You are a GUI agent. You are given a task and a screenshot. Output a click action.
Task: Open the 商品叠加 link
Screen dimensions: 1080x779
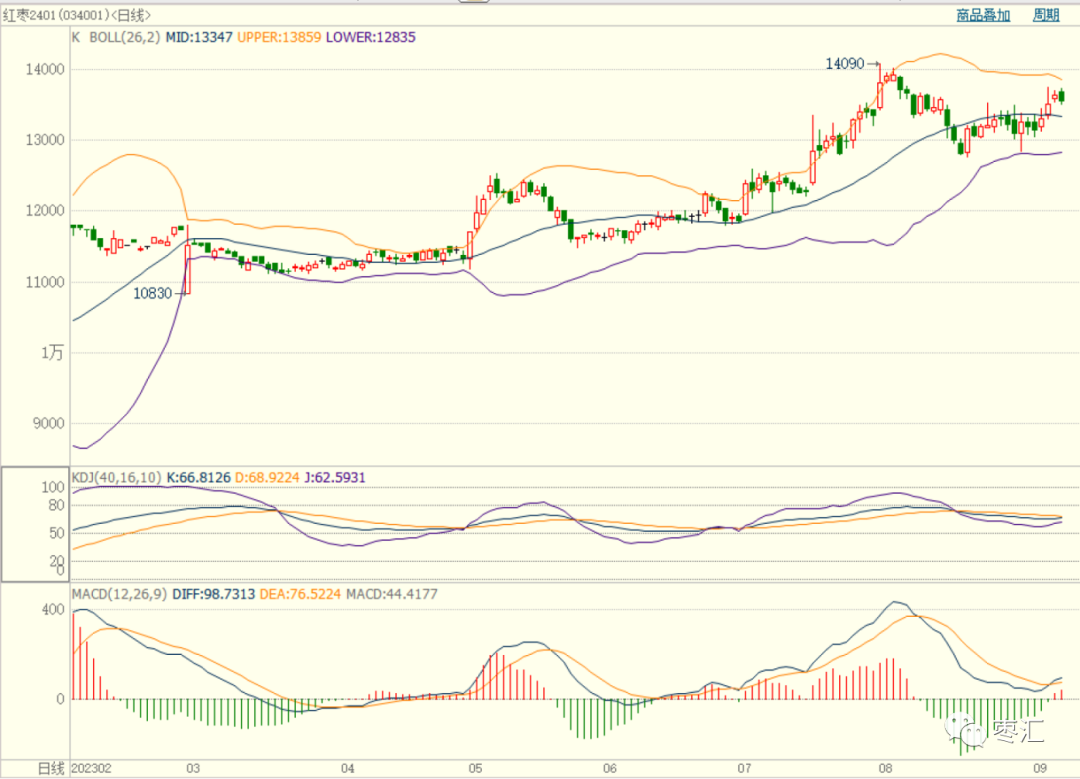coord(983,15)
